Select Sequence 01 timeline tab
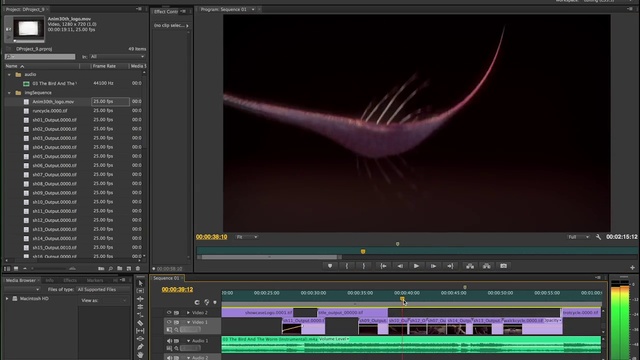Screen dimensions: 640x360 click(x=166, y=278)
